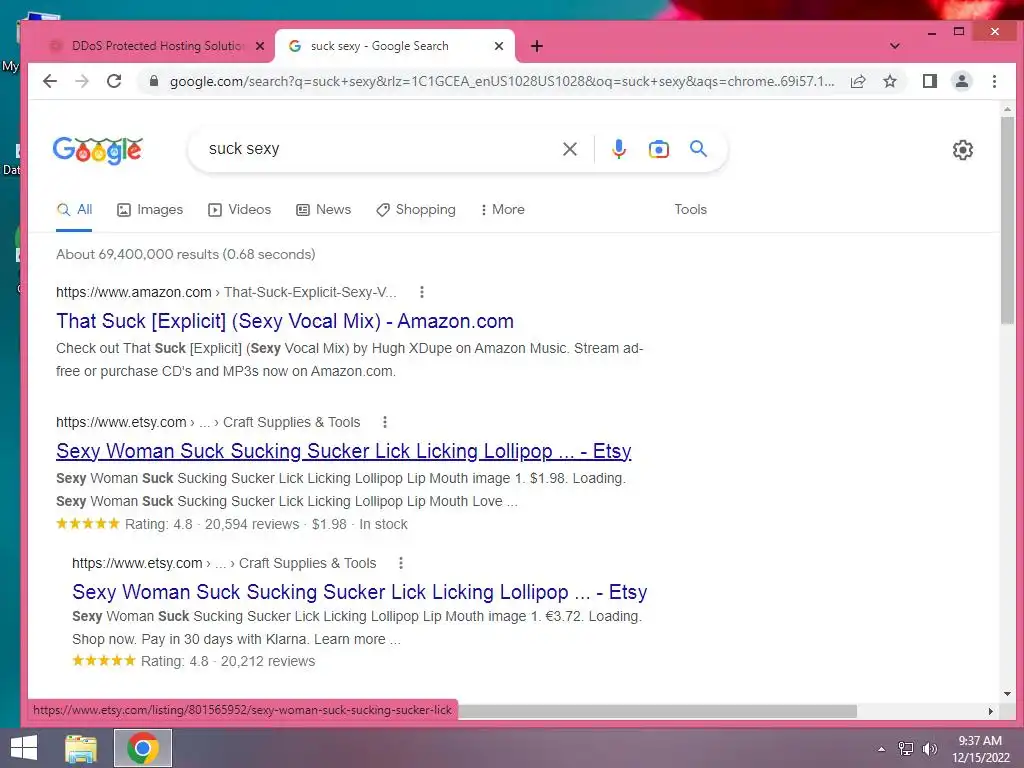Click horizontal scrollbar right arrow
Image resolution: width=1024 pixels, height=768 pixels.
(991, 711)
